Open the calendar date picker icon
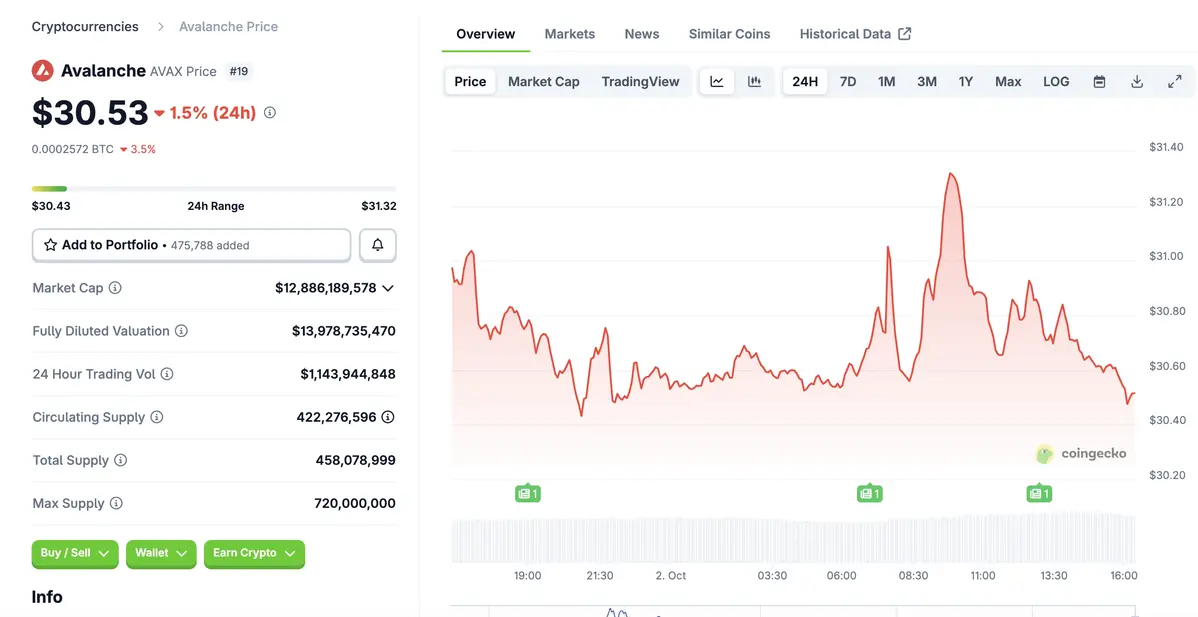This screenshot has height=617, width=1198. (1099, 81)
